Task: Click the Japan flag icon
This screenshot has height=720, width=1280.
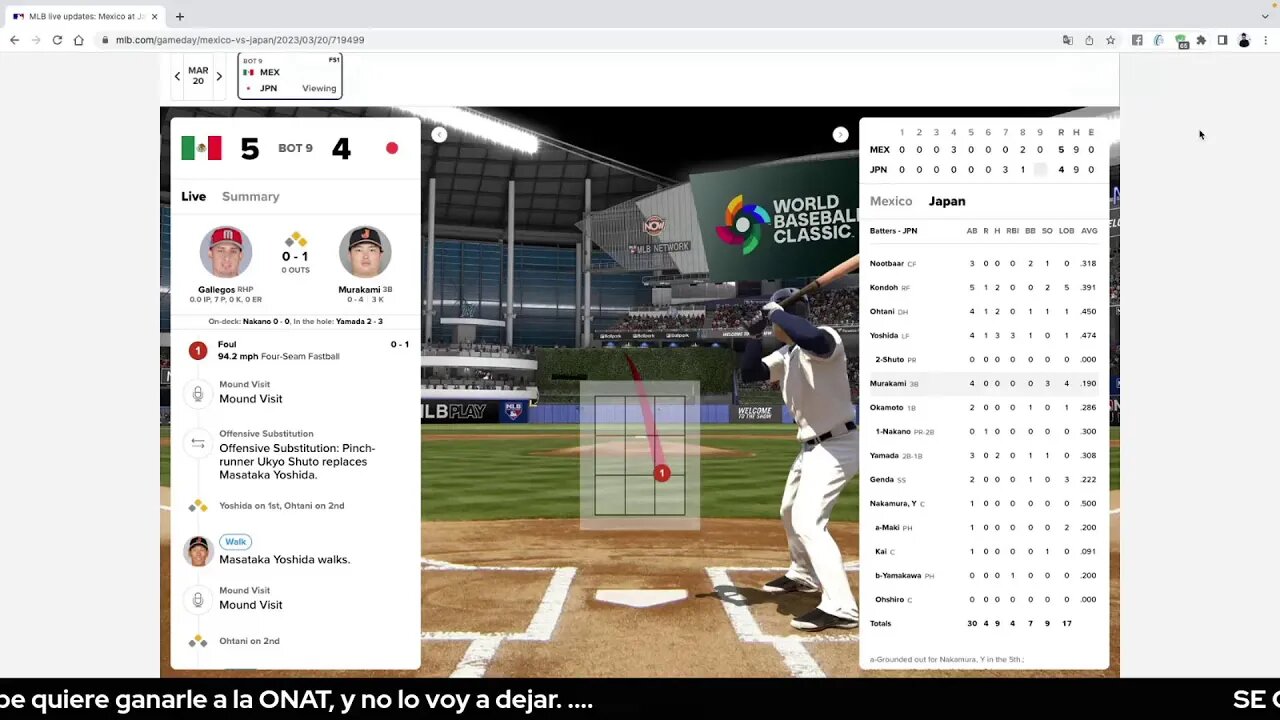Action: point(392,148)
